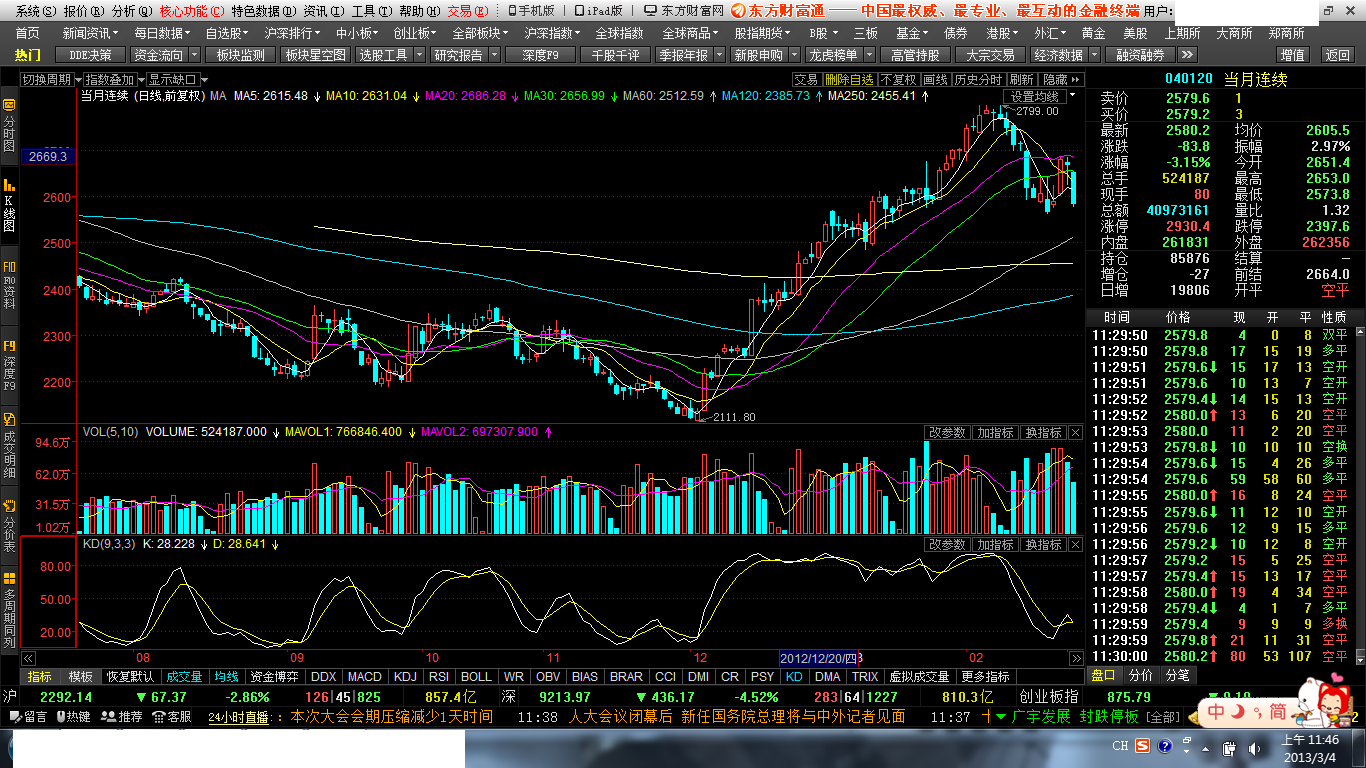1366x768 pixels.
Task: Select the K线图 sidebar icon
Action: click(x=9, y=206)
